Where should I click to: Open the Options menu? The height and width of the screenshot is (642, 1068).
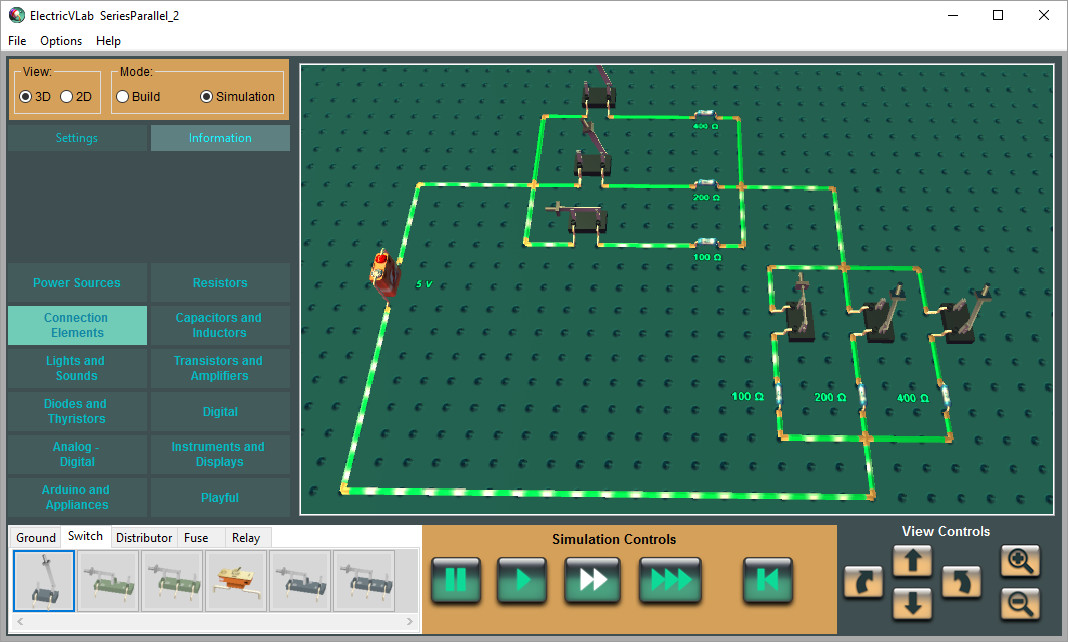tap(60, 41)
